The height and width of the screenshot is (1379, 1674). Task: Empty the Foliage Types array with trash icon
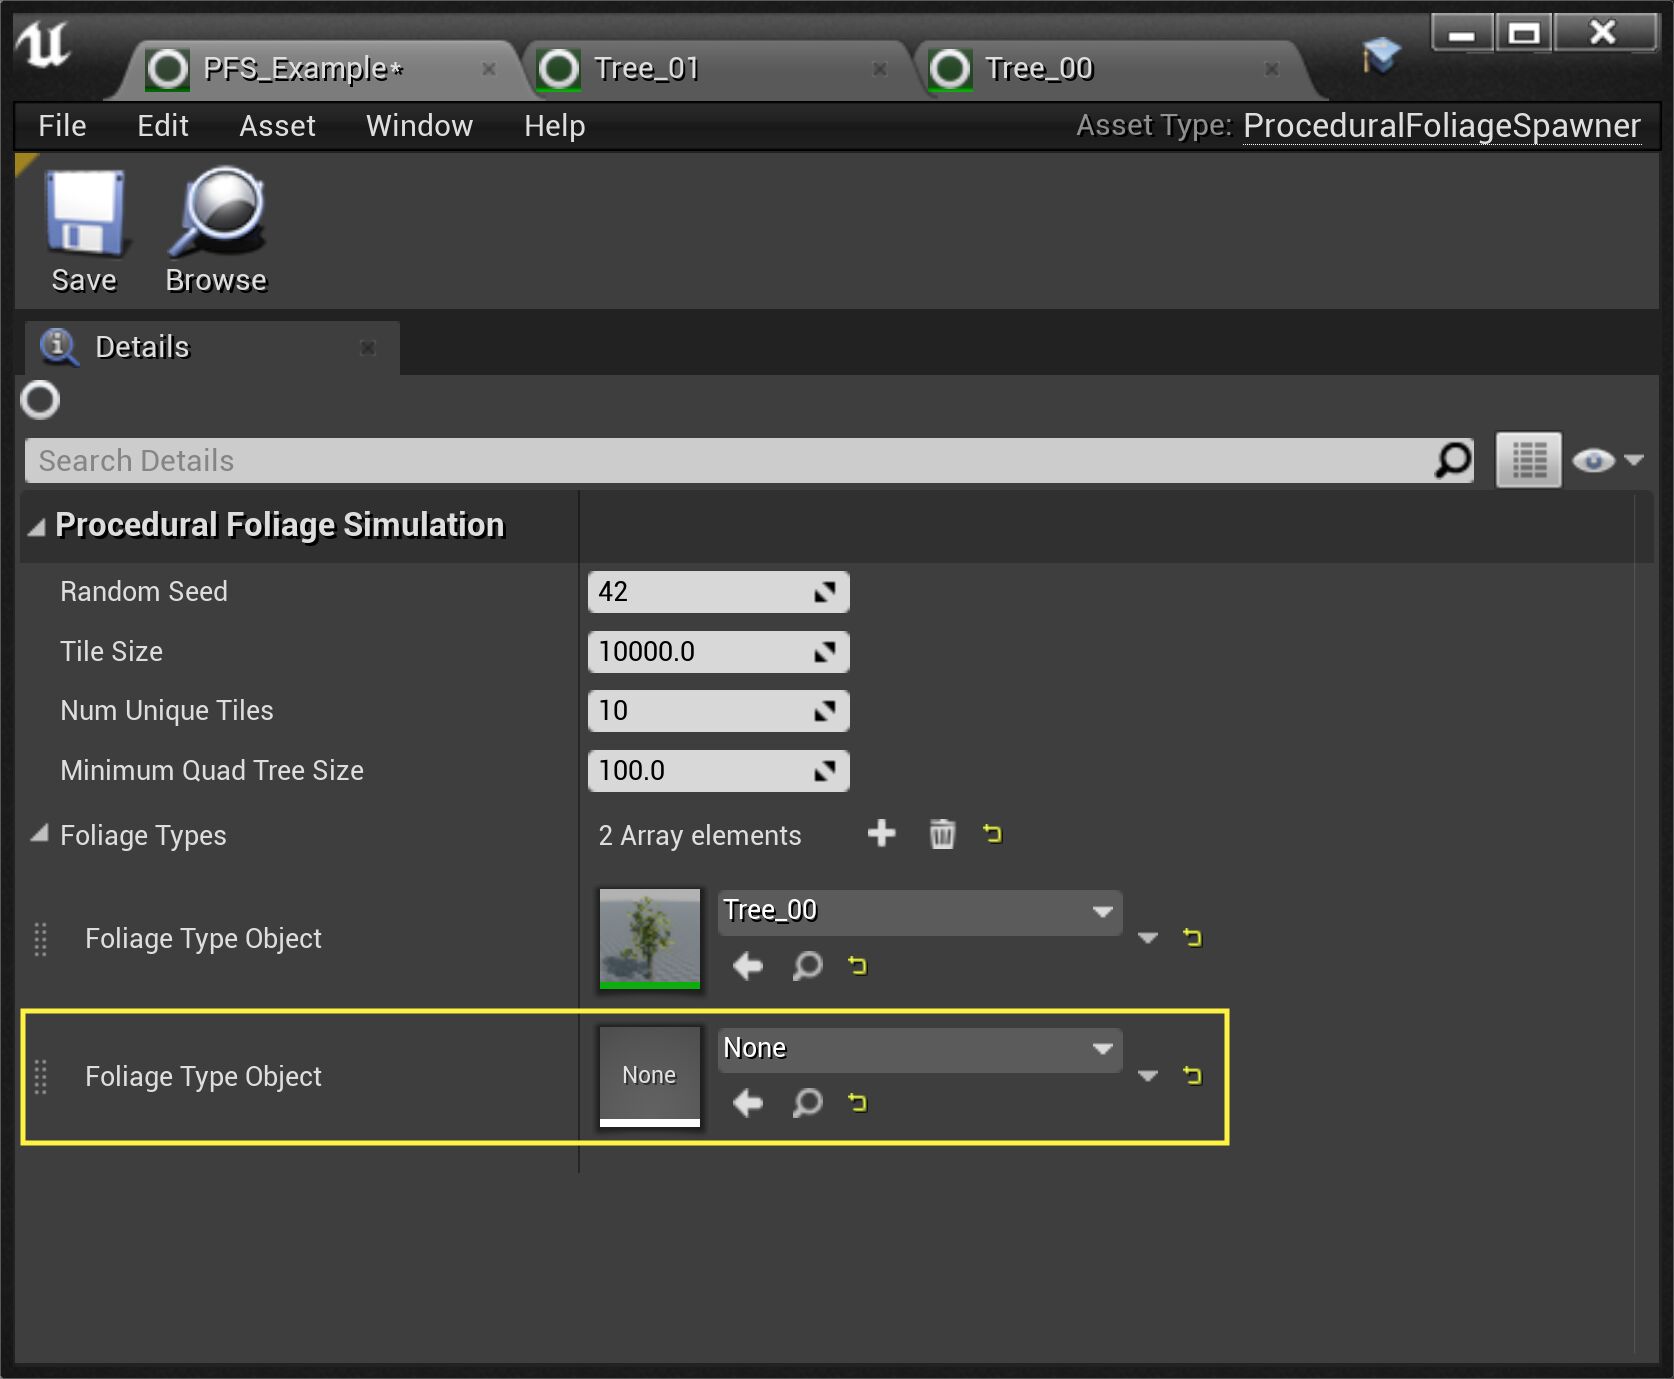942,834
